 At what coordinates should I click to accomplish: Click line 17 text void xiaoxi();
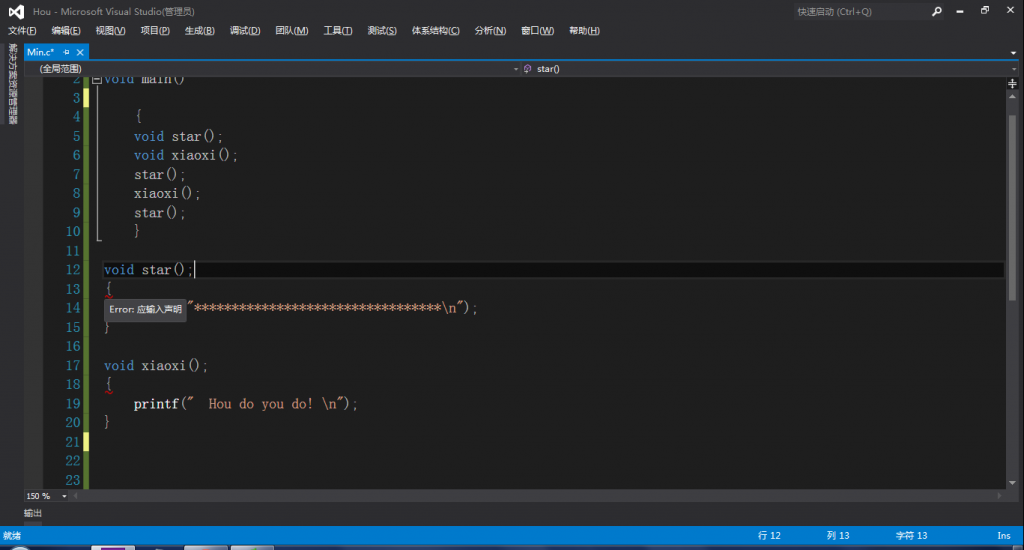[155, 366]
